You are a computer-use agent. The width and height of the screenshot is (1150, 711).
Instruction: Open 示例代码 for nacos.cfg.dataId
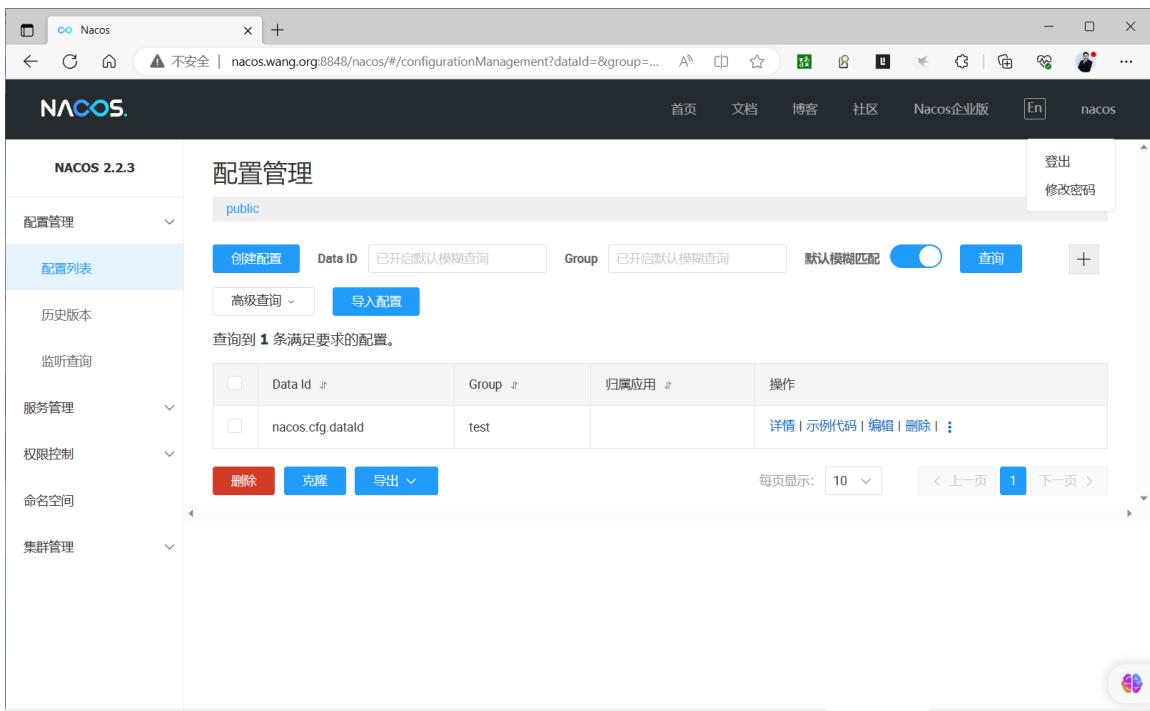click(831, 426)
